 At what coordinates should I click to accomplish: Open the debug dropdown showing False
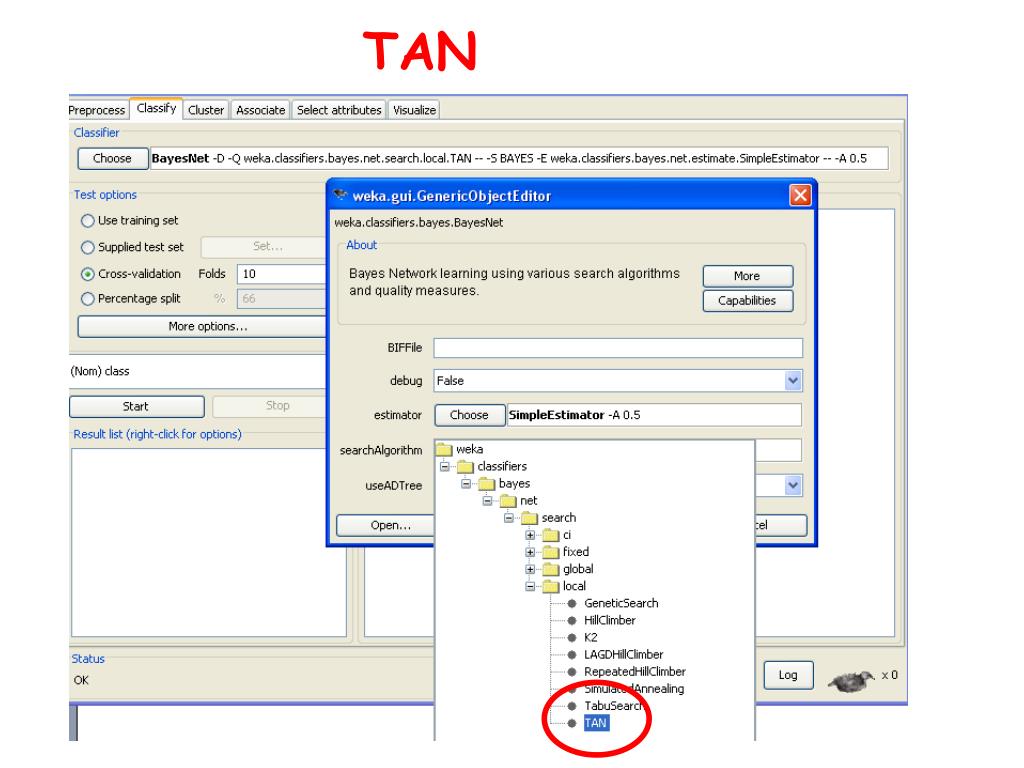coord(618,381)
